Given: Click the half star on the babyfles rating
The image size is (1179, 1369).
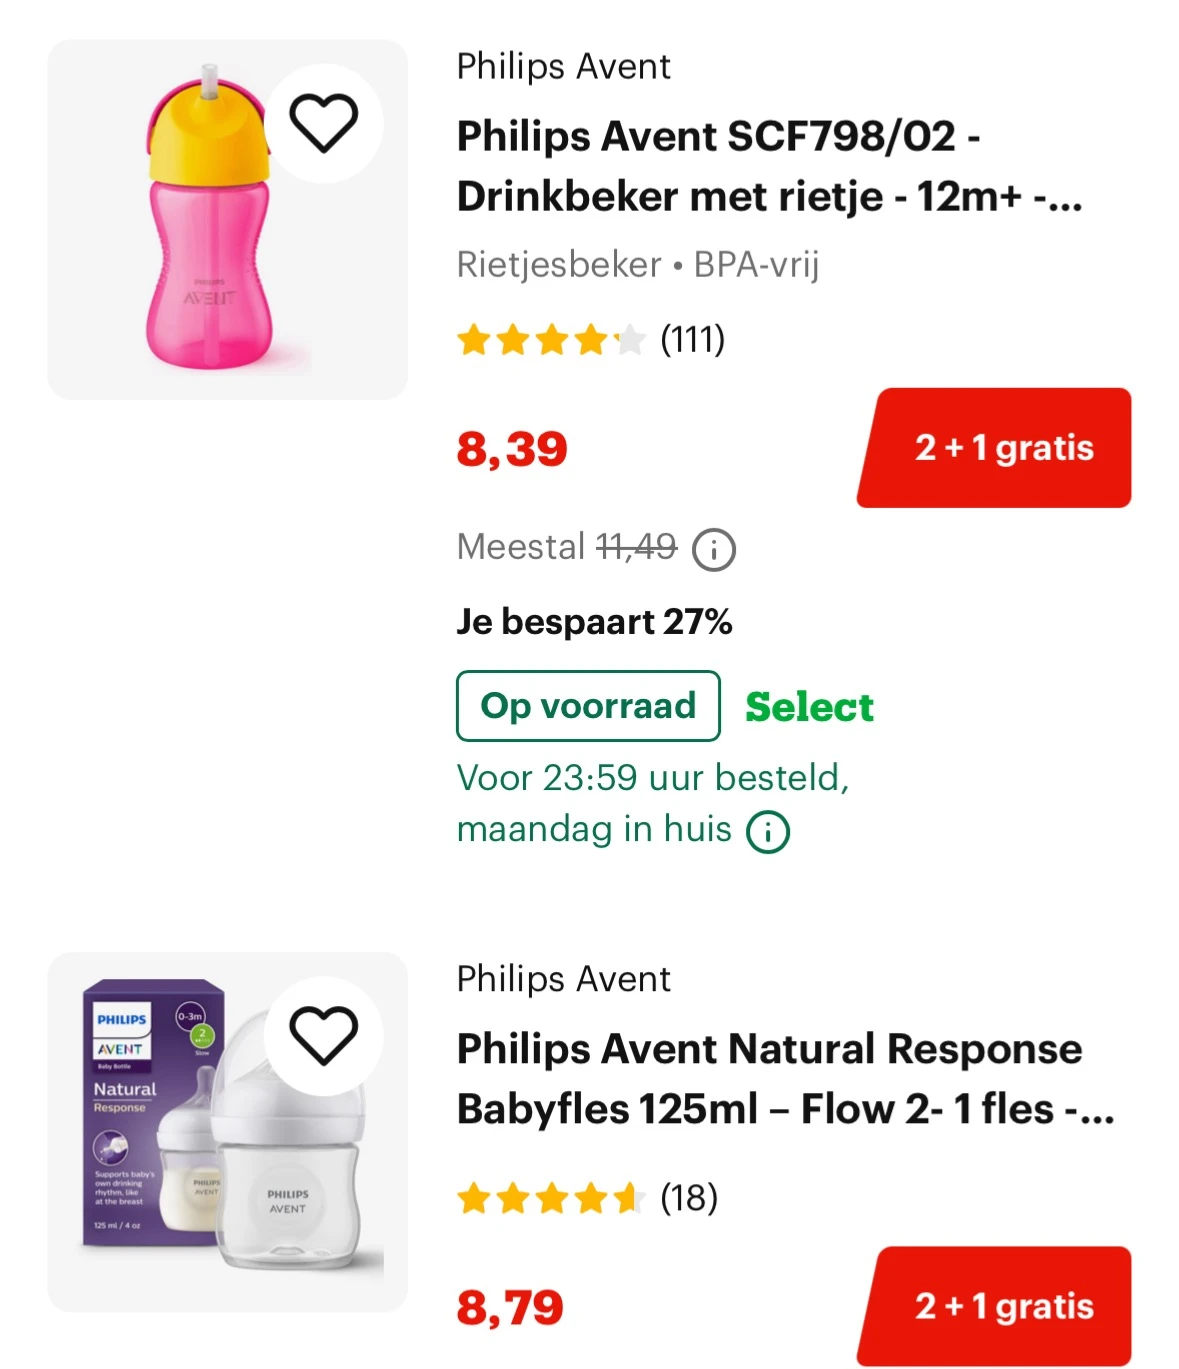Looking at the screenshot, I should (627, 1196).
